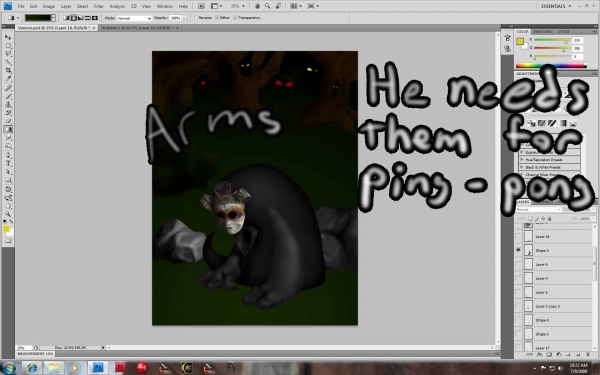The width and height of the screenshot is (600, 375).
Task: Select the Brush tool
Action: (x=8, y=96)
